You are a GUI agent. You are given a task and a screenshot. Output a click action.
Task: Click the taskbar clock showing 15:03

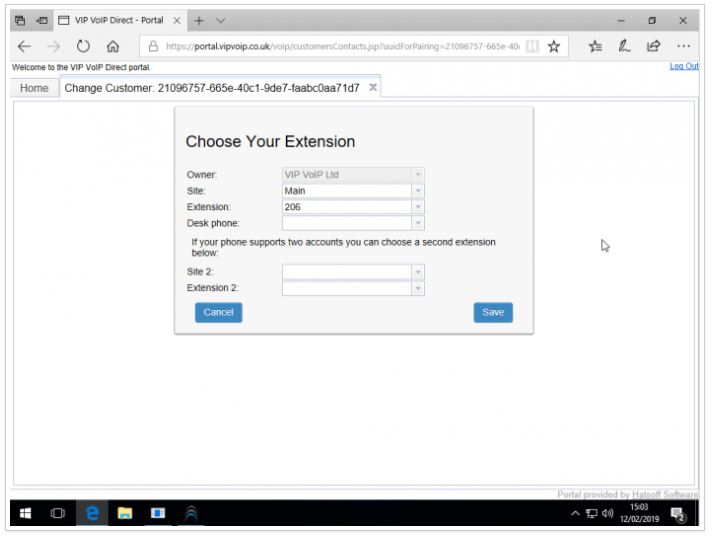click(x=639, y=513)
